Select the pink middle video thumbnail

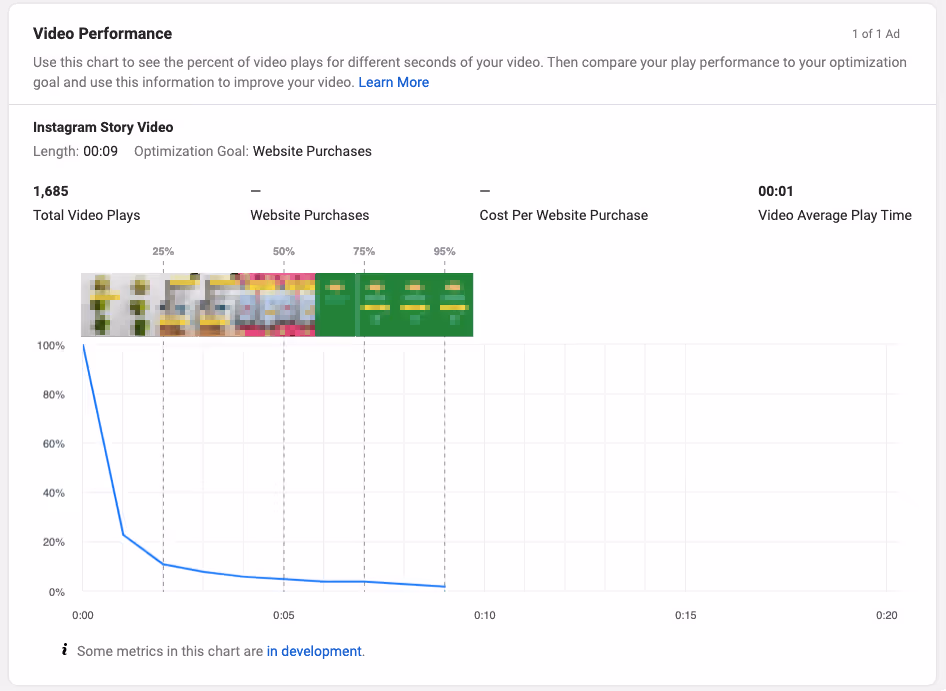(277, 305)
